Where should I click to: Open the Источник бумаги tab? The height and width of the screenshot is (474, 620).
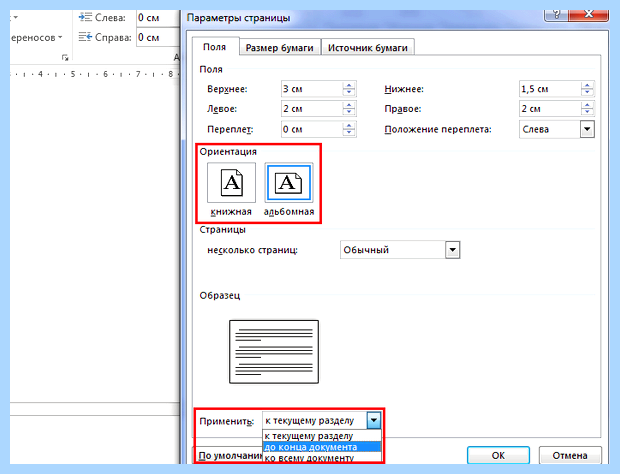[368, 48]
